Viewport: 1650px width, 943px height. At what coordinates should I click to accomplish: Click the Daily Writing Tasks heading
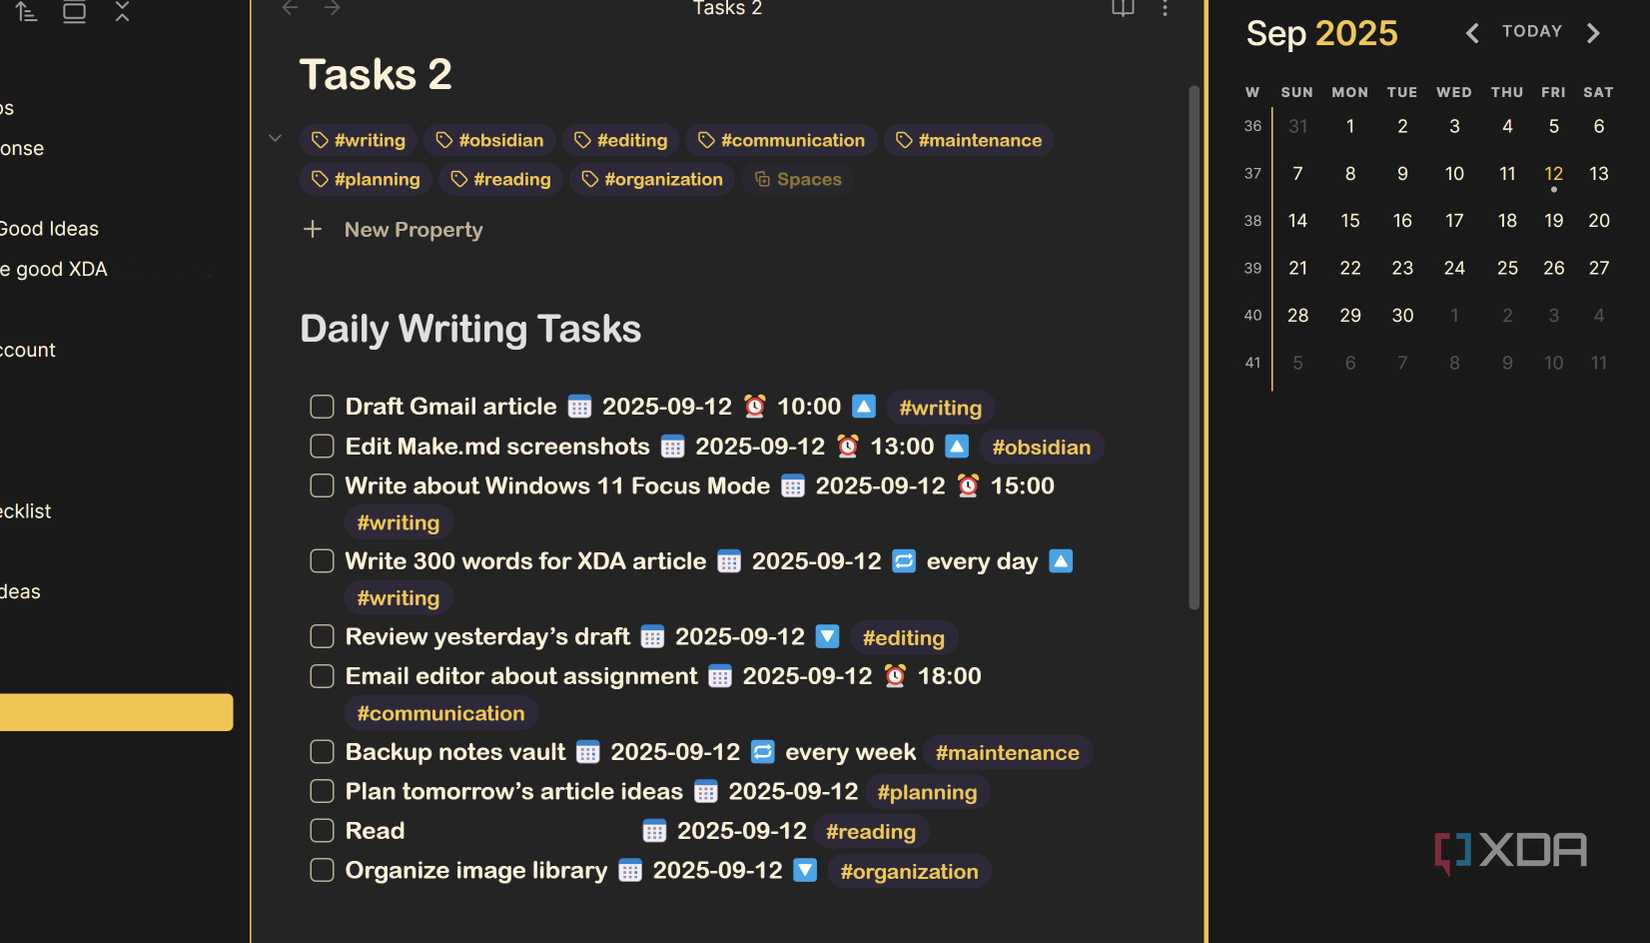(x=471, y=329)
